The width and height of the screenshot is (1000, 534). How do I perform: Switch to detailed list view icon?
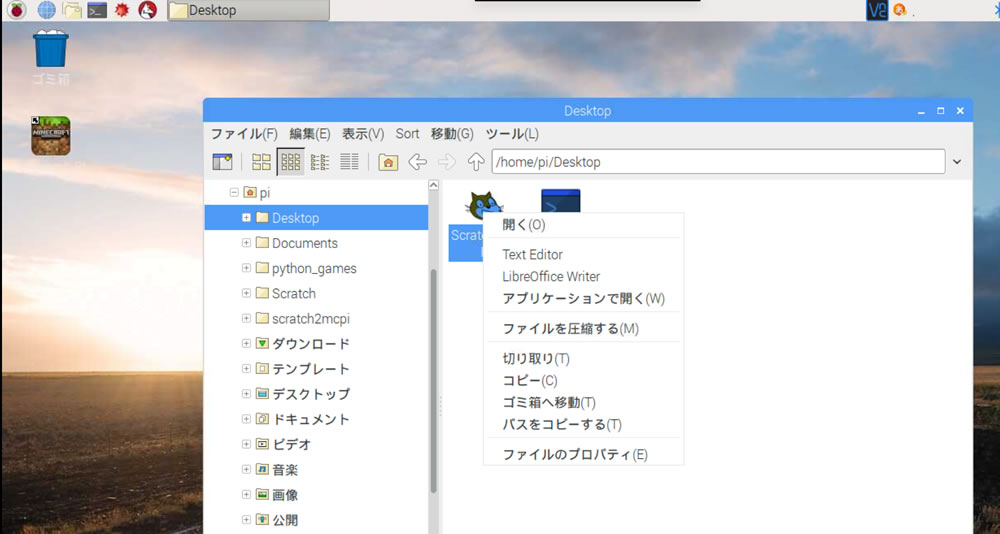(349, 162)
